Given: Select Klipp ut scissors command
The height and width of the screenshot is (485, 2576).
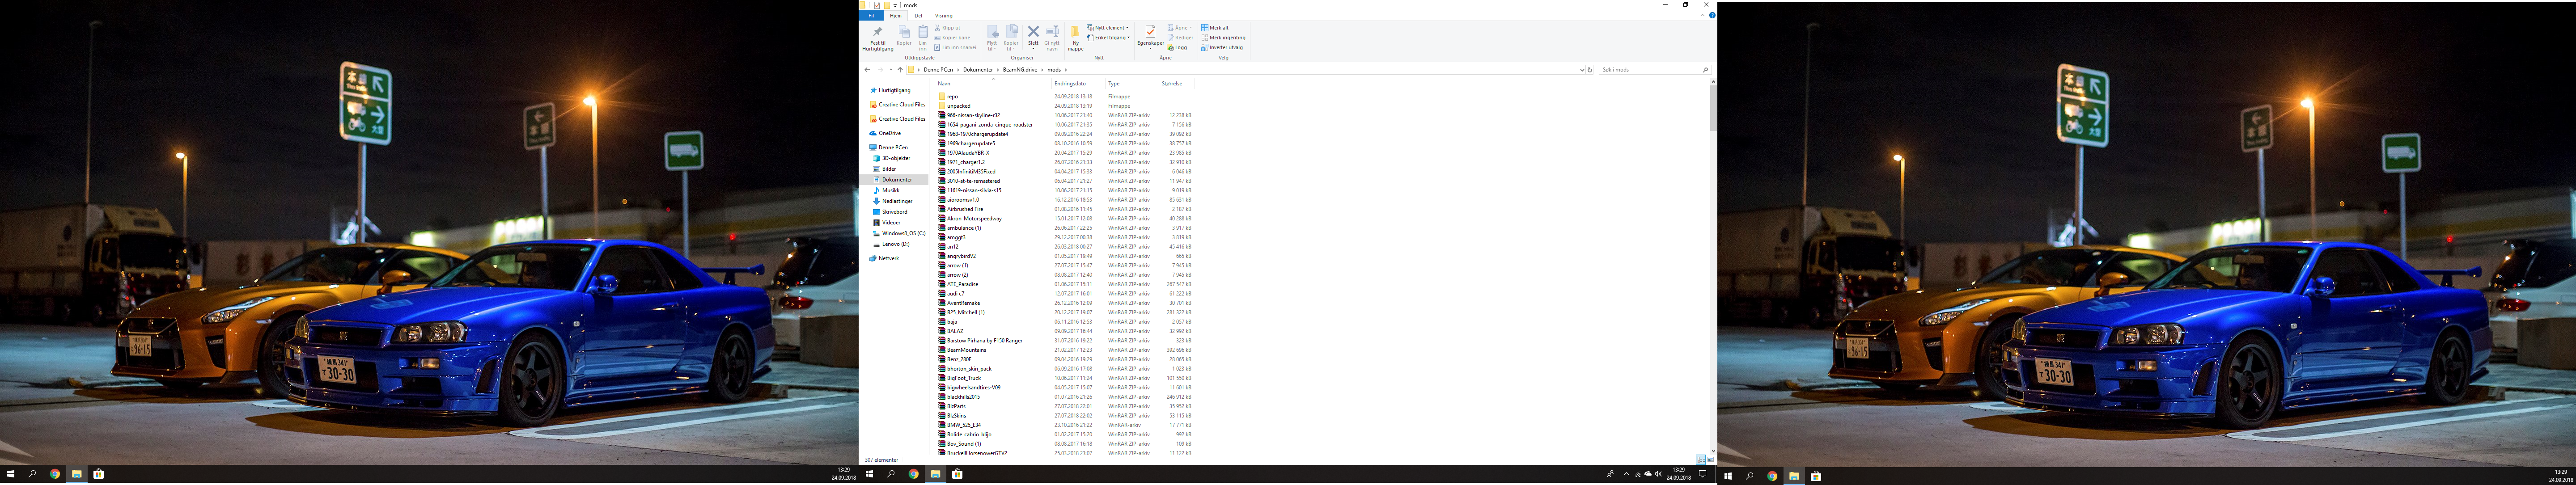Looking at the screenshot, I should tap(948, 28).
